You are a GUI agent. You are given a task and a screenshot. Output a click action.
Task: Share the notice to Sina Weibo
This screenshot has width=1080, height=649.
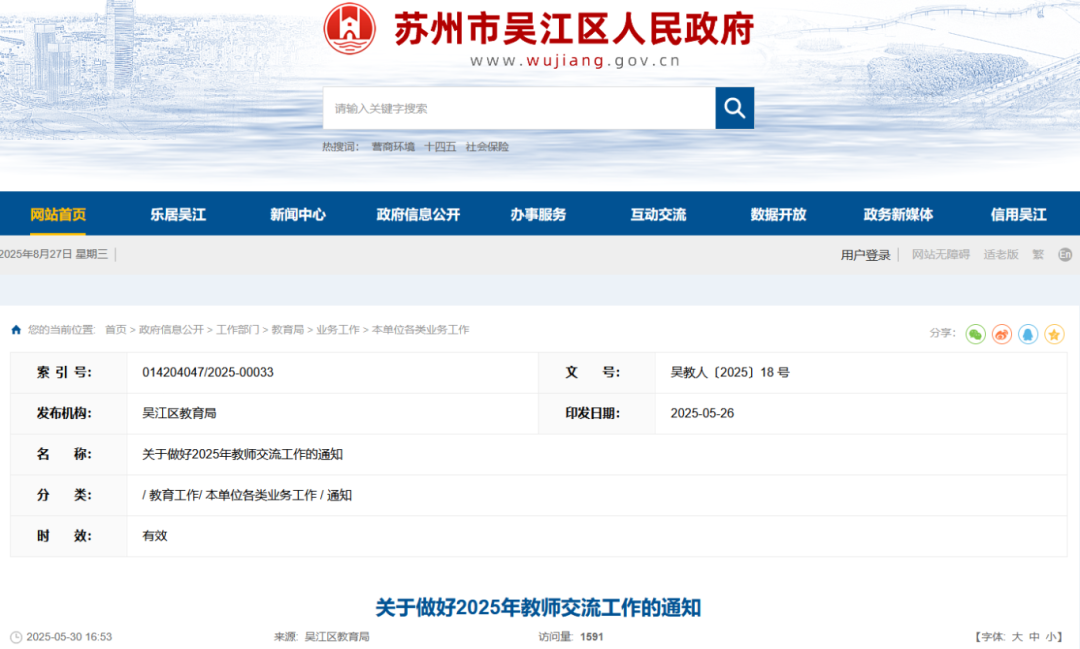(x=1002, y=334)
